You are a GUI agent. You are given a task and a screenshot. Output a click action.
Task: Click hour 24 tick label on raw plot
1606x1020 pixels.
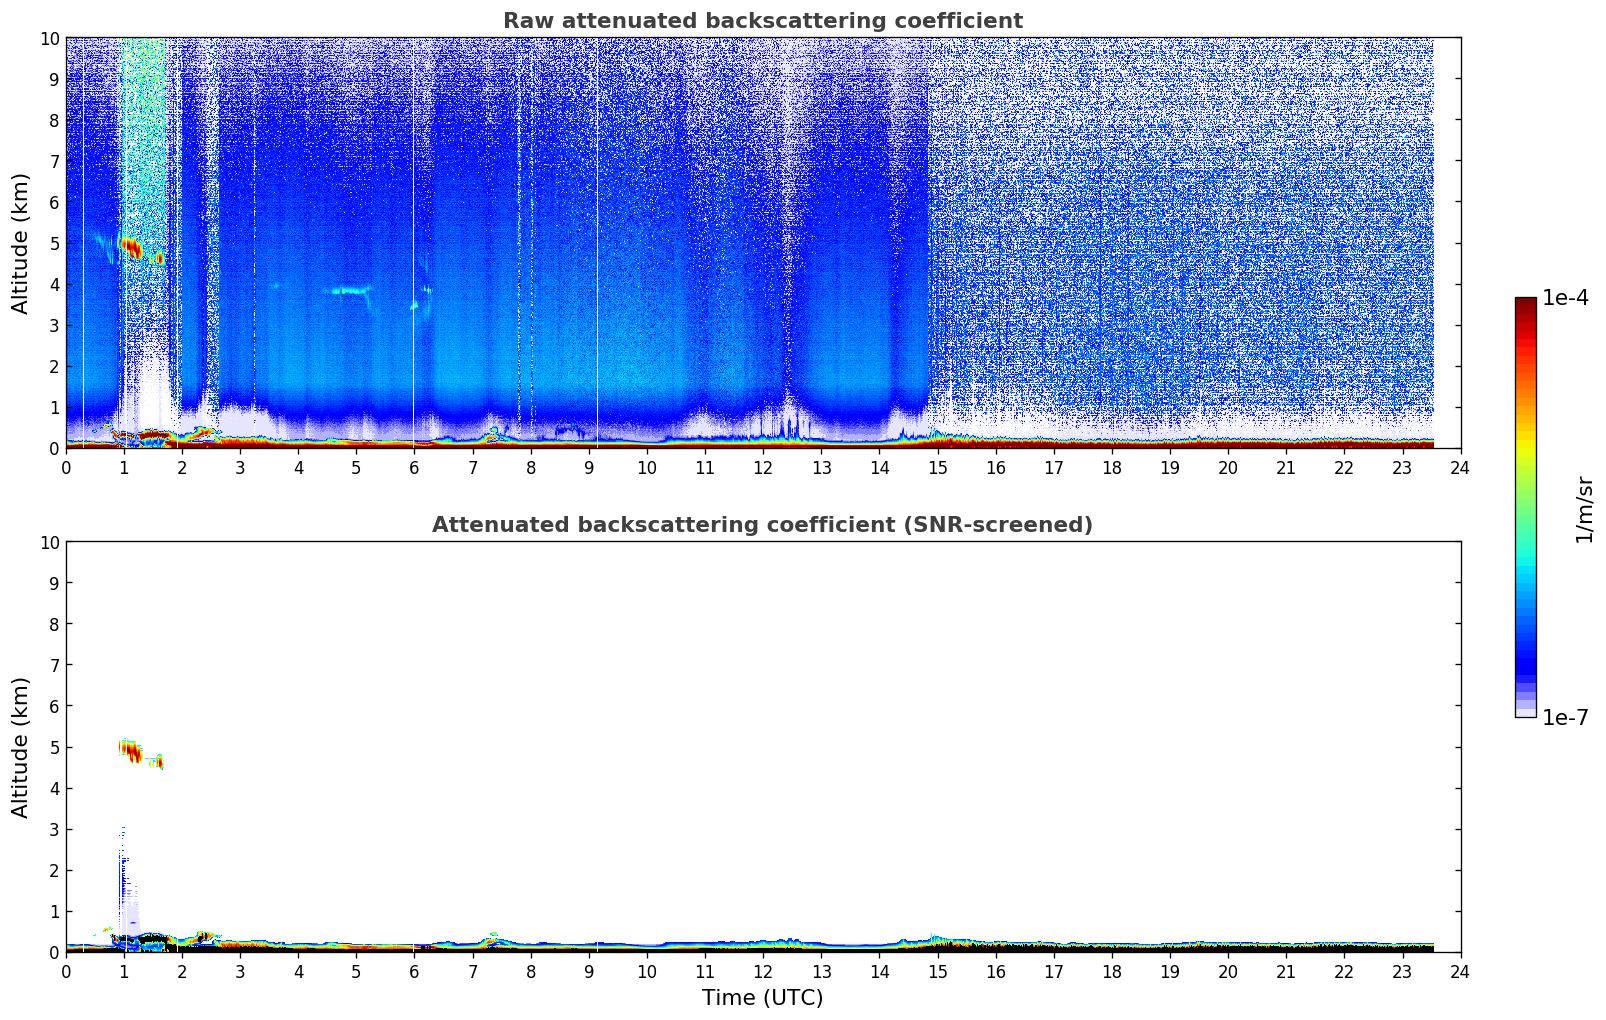click(x=1460, y=467)
